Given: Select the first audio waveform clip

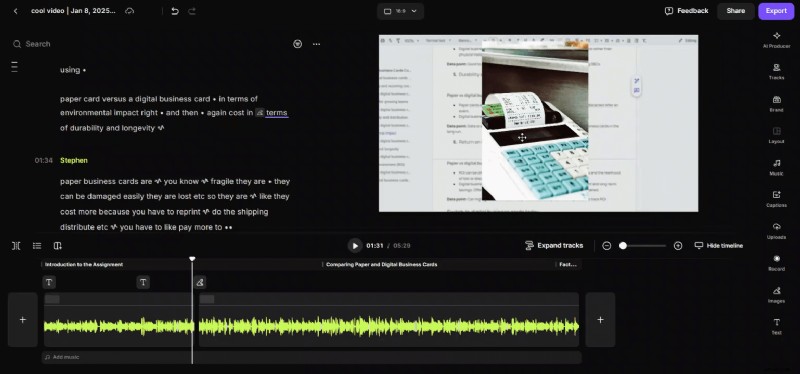Looking at the screenshot, I should pos(118,320).
